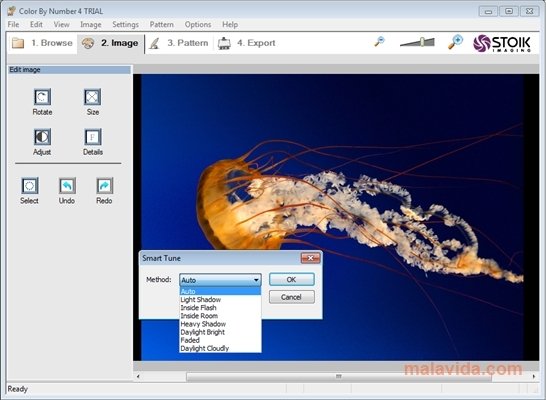Zoom out with the small magnifier icon

click(380, 41)
